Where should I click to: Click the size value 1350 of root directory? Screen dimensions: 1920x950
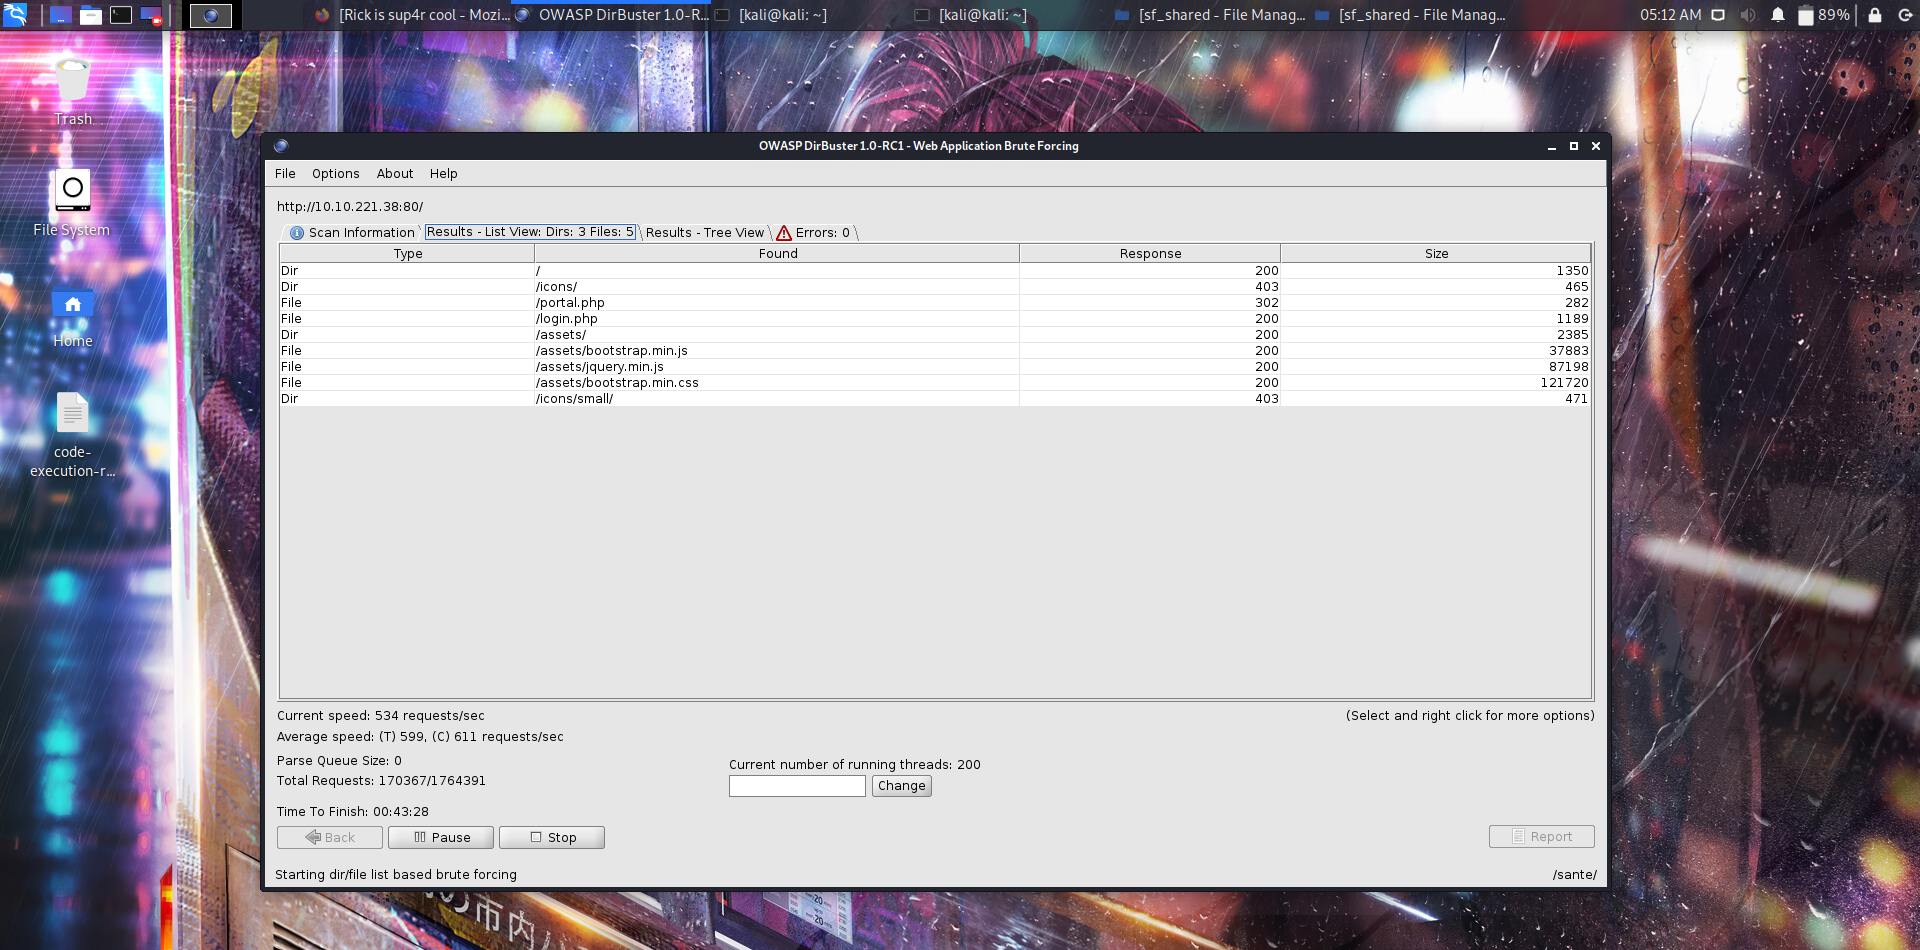point(1572,271)
